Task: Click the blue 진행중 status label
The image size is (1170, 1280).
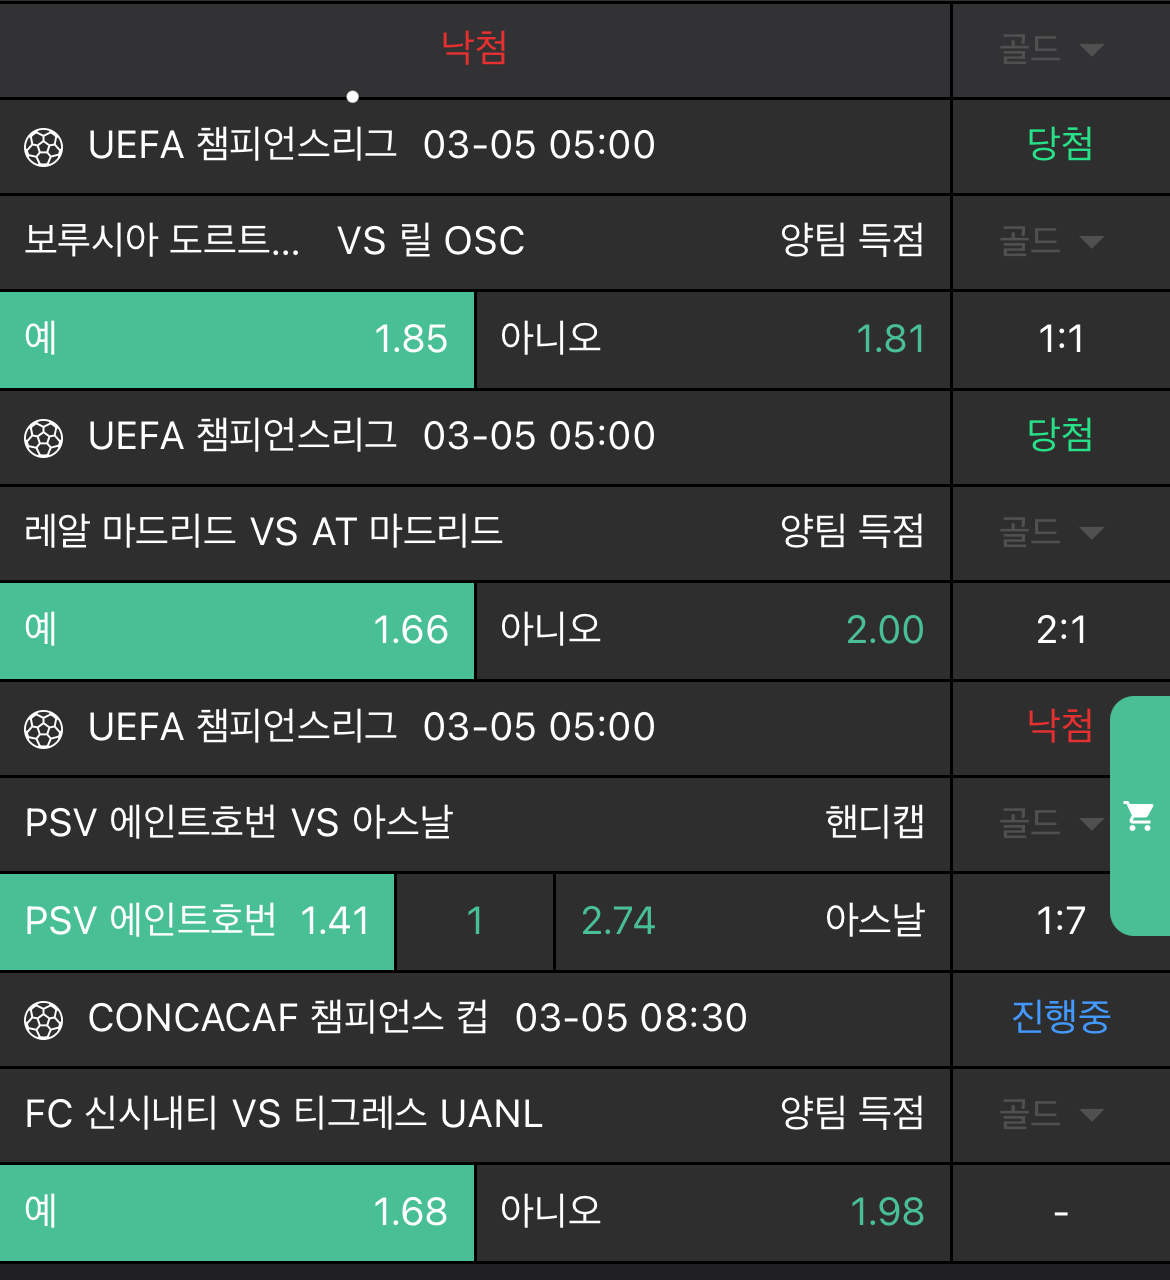Action: click(x=1060, y=1017)
